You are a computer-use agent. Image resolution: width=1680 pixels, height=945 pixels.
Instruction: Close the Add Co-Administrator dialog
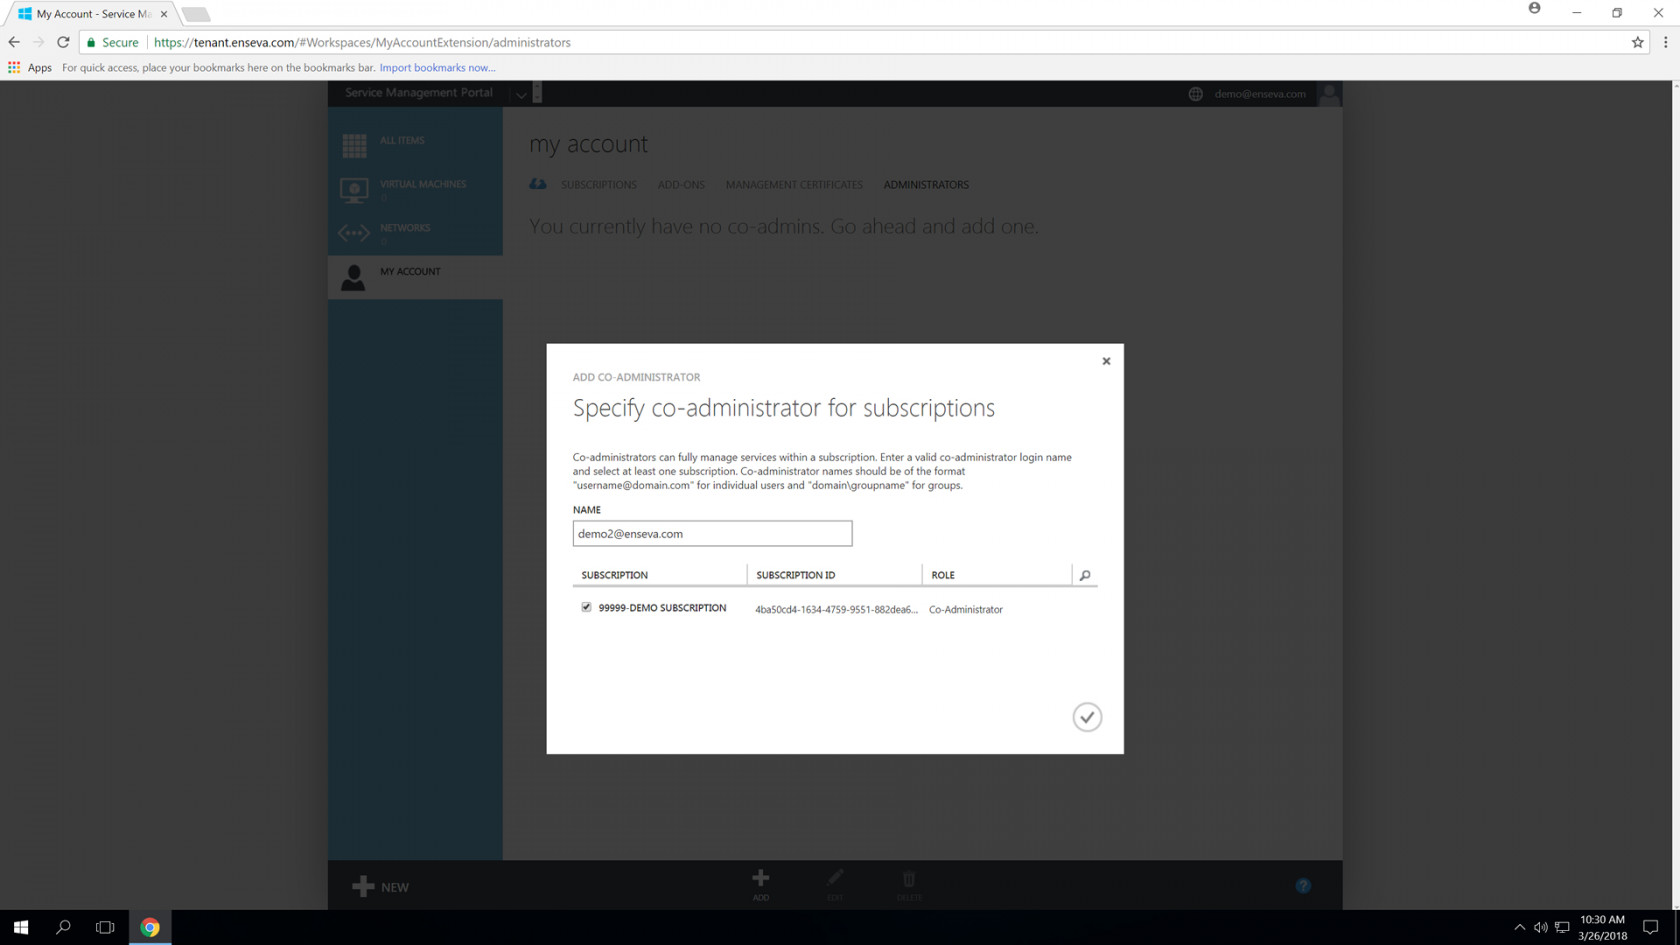click(x=1106, y=361)
